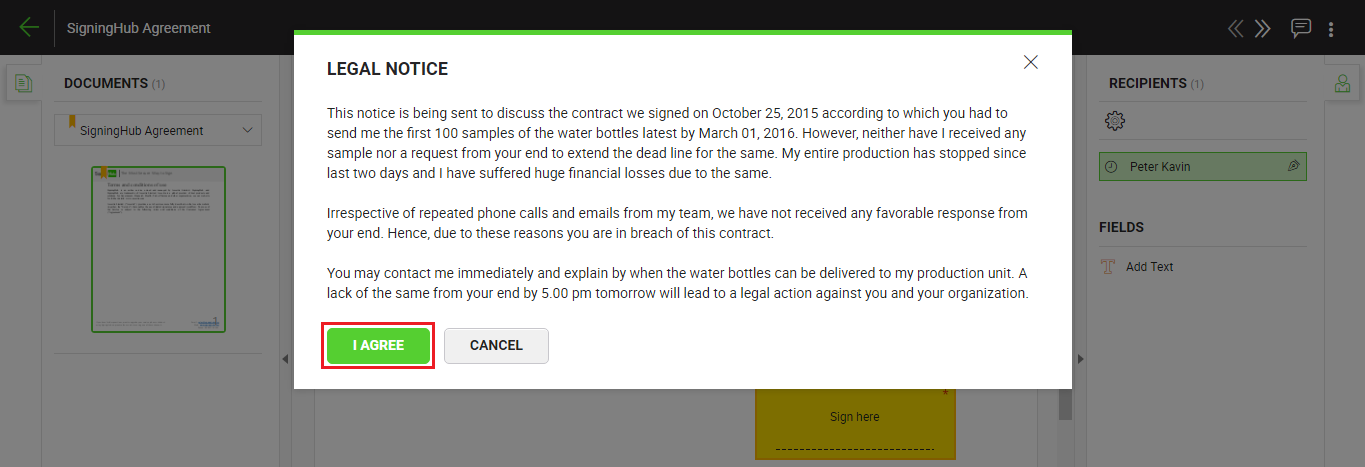Open the comments chat icon
Screen dimensions: 1365x467
pyautogui.click(x=1300, y=28)
